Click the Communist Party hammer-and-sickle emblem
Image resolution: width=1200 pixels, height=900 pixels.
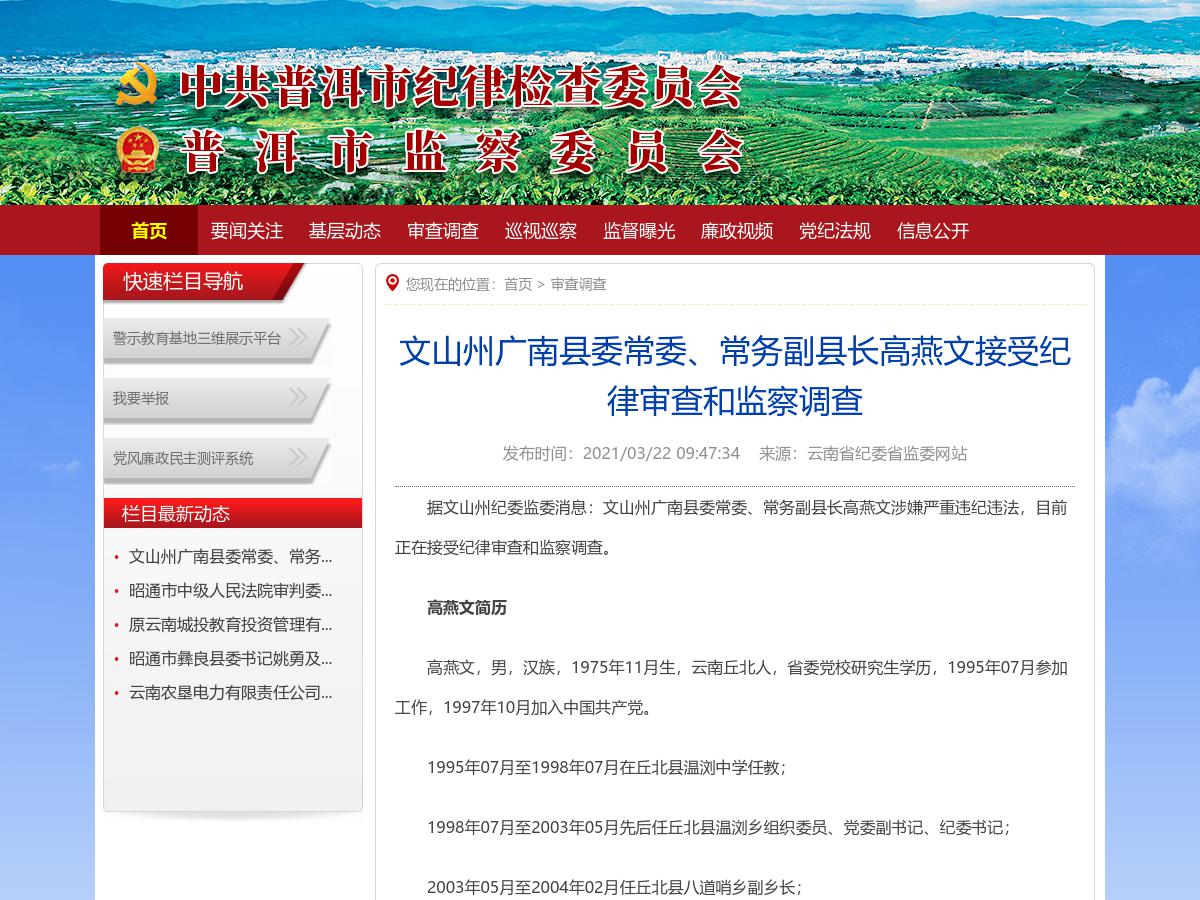pos(137,86)
